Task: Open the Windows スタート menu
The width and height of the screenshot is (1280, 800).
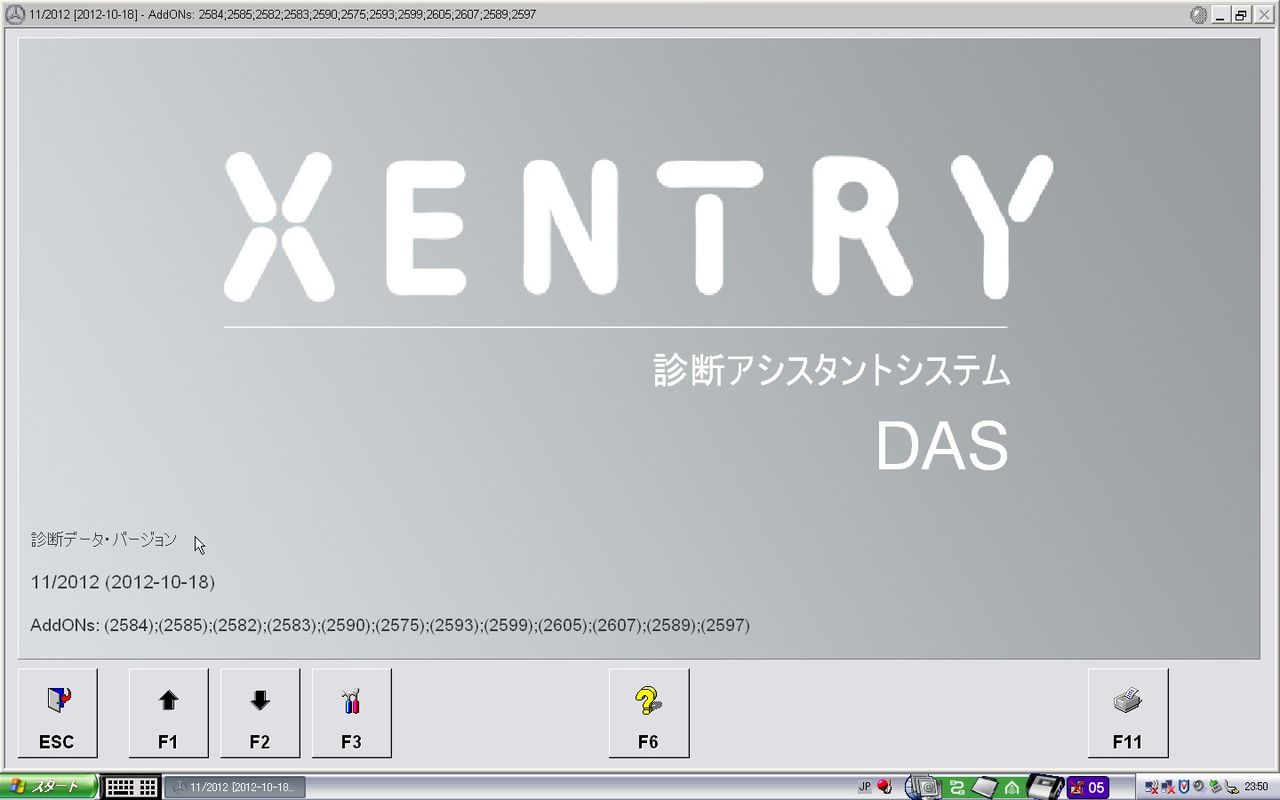Action: (x=49, y=787)
